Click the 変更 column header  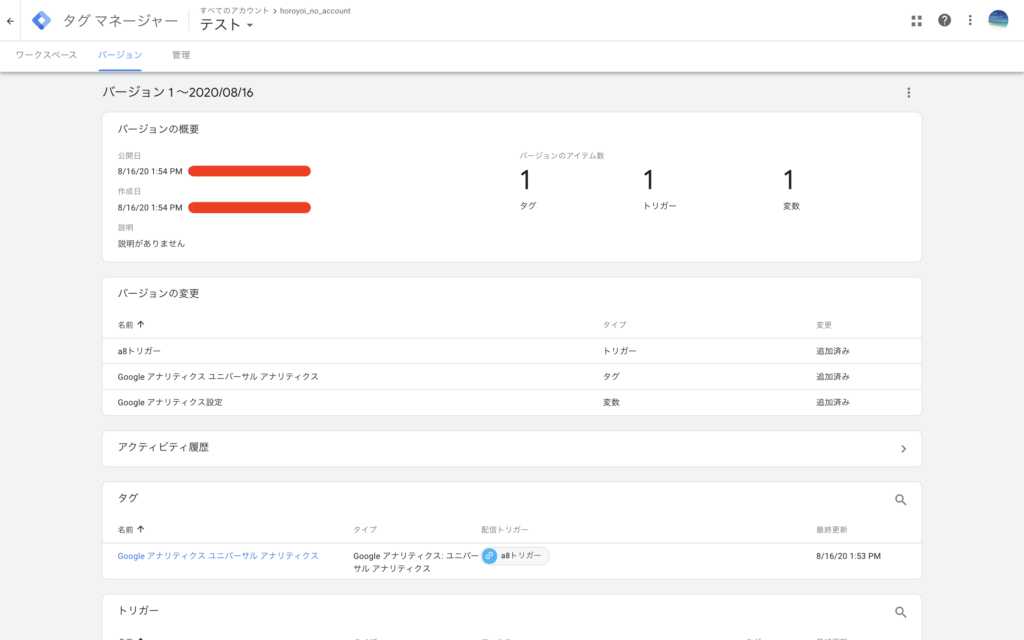pos(824,325)
